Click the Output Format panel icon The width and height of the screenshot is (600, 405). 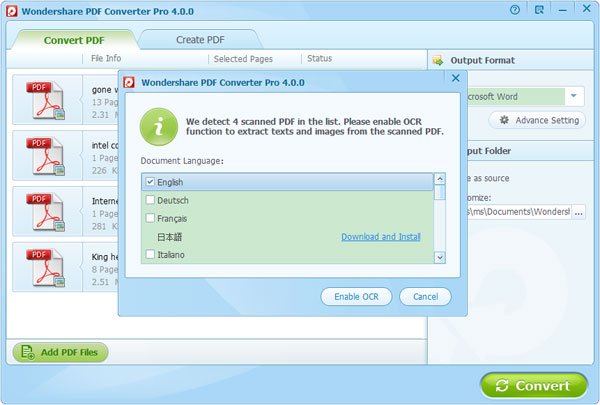[x=438, y=60]
